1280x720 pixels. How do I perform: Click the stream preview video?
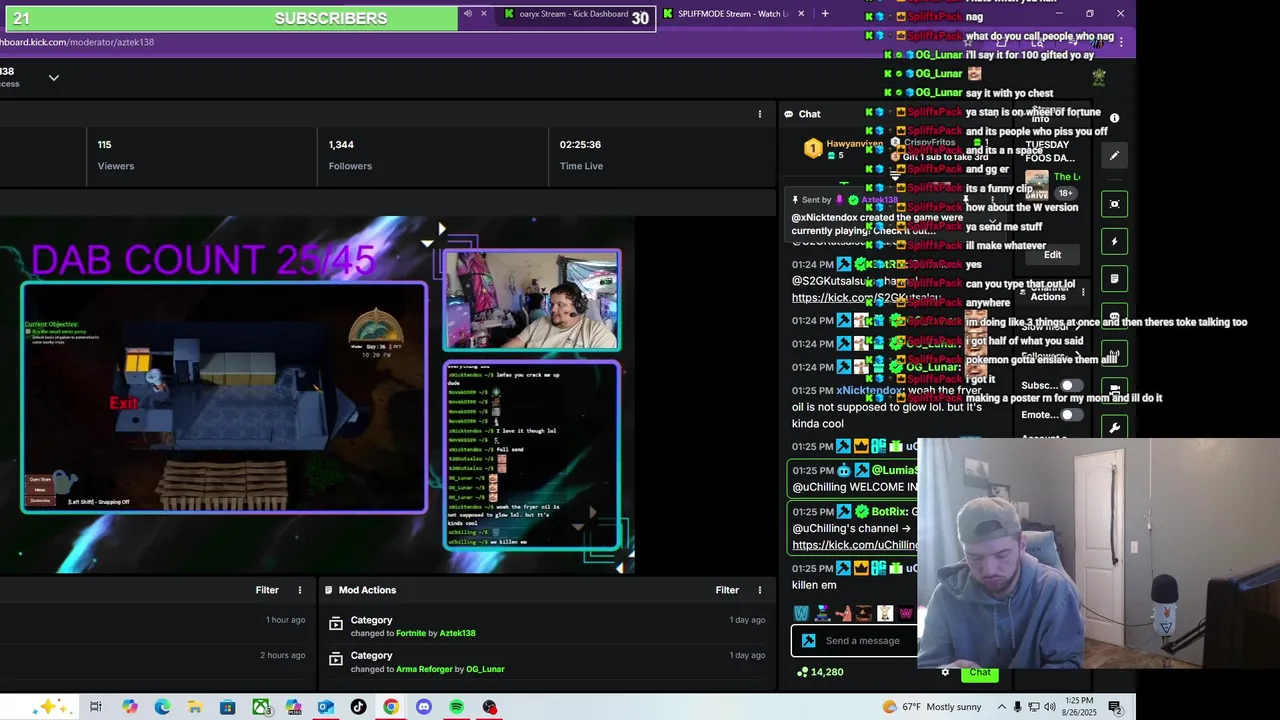coord(317,395)
